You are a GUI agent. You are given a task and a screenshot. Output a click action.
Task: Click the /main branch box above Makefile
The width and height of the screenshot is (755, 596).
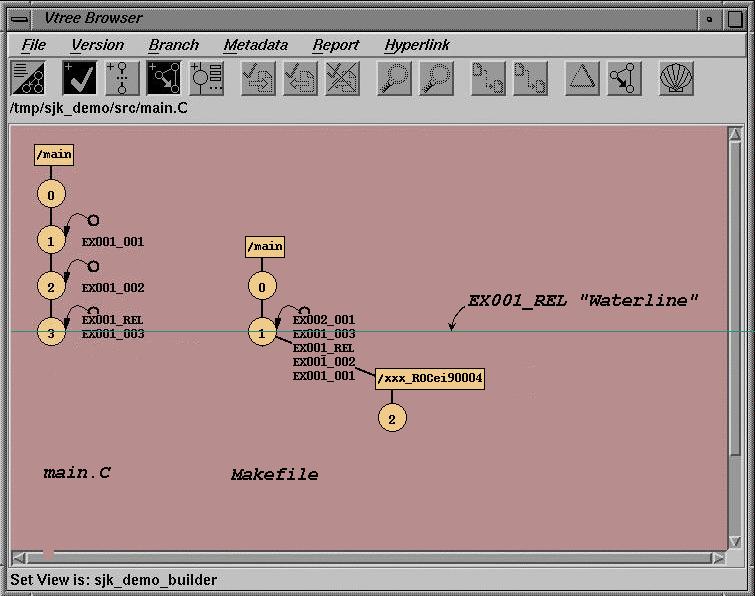point(265,247)
